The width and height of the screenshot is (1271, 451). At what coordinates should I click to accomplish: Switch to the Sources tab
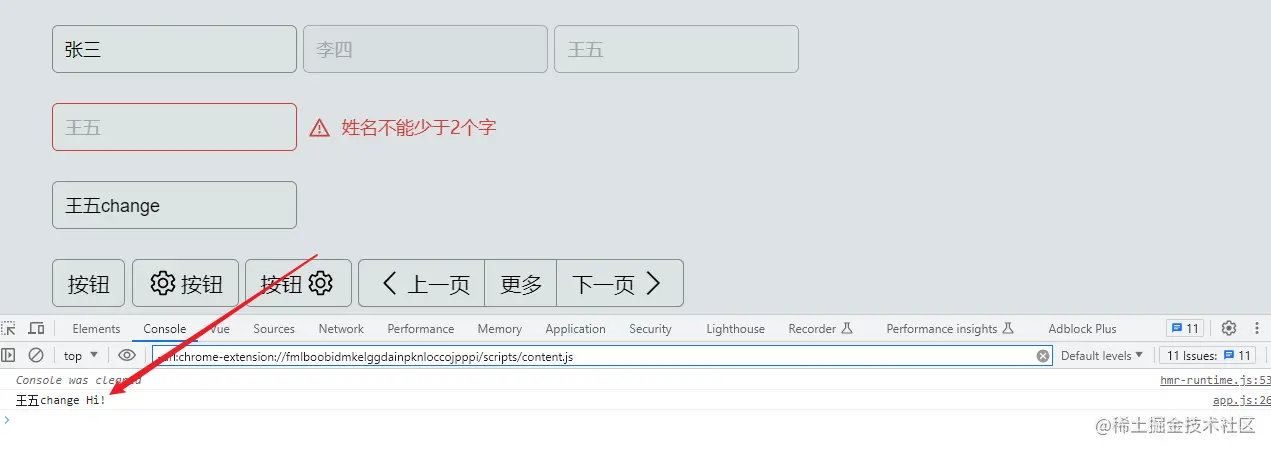click(x=274, y=328)
